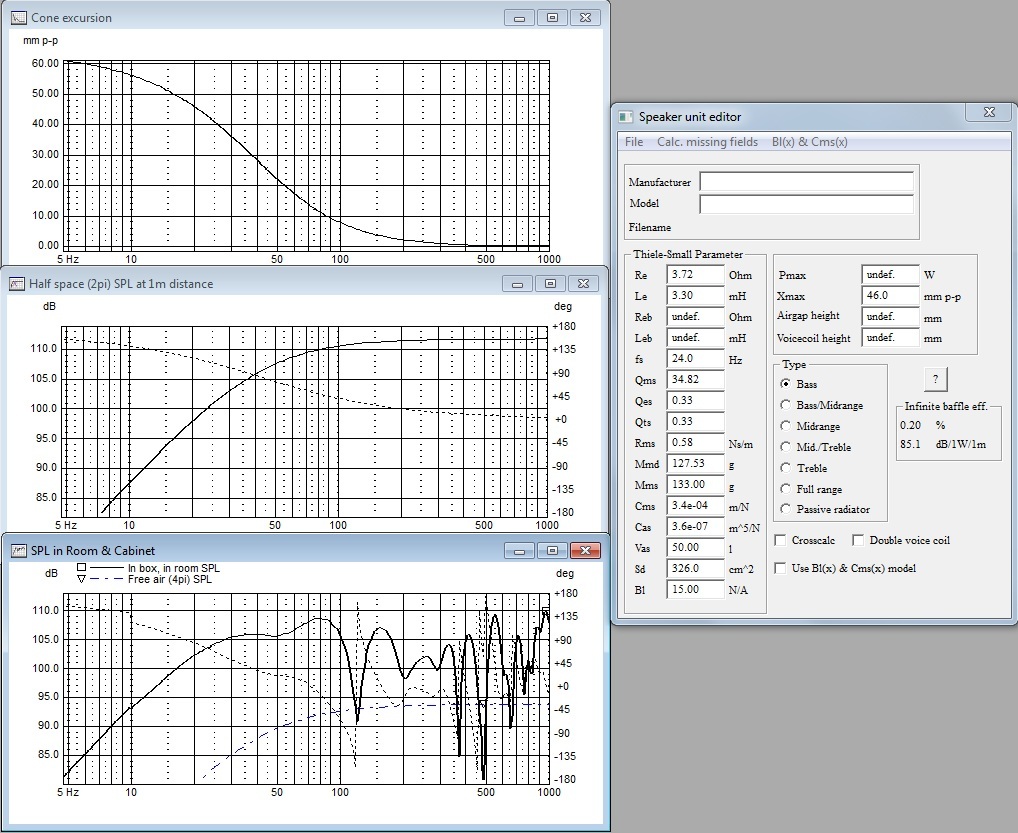Click the Xmax value field
This screenshot has height=833, width=1018.
(889, 296)
